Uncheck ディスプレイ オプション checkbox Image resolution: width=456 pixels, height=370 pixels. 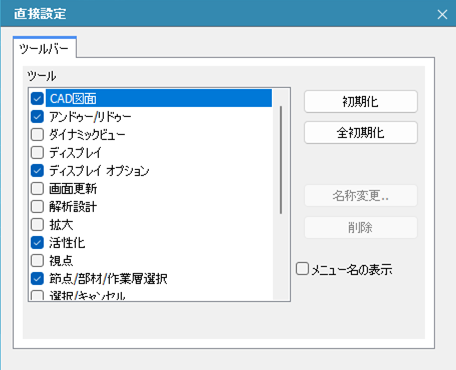[x=37, y=171]
